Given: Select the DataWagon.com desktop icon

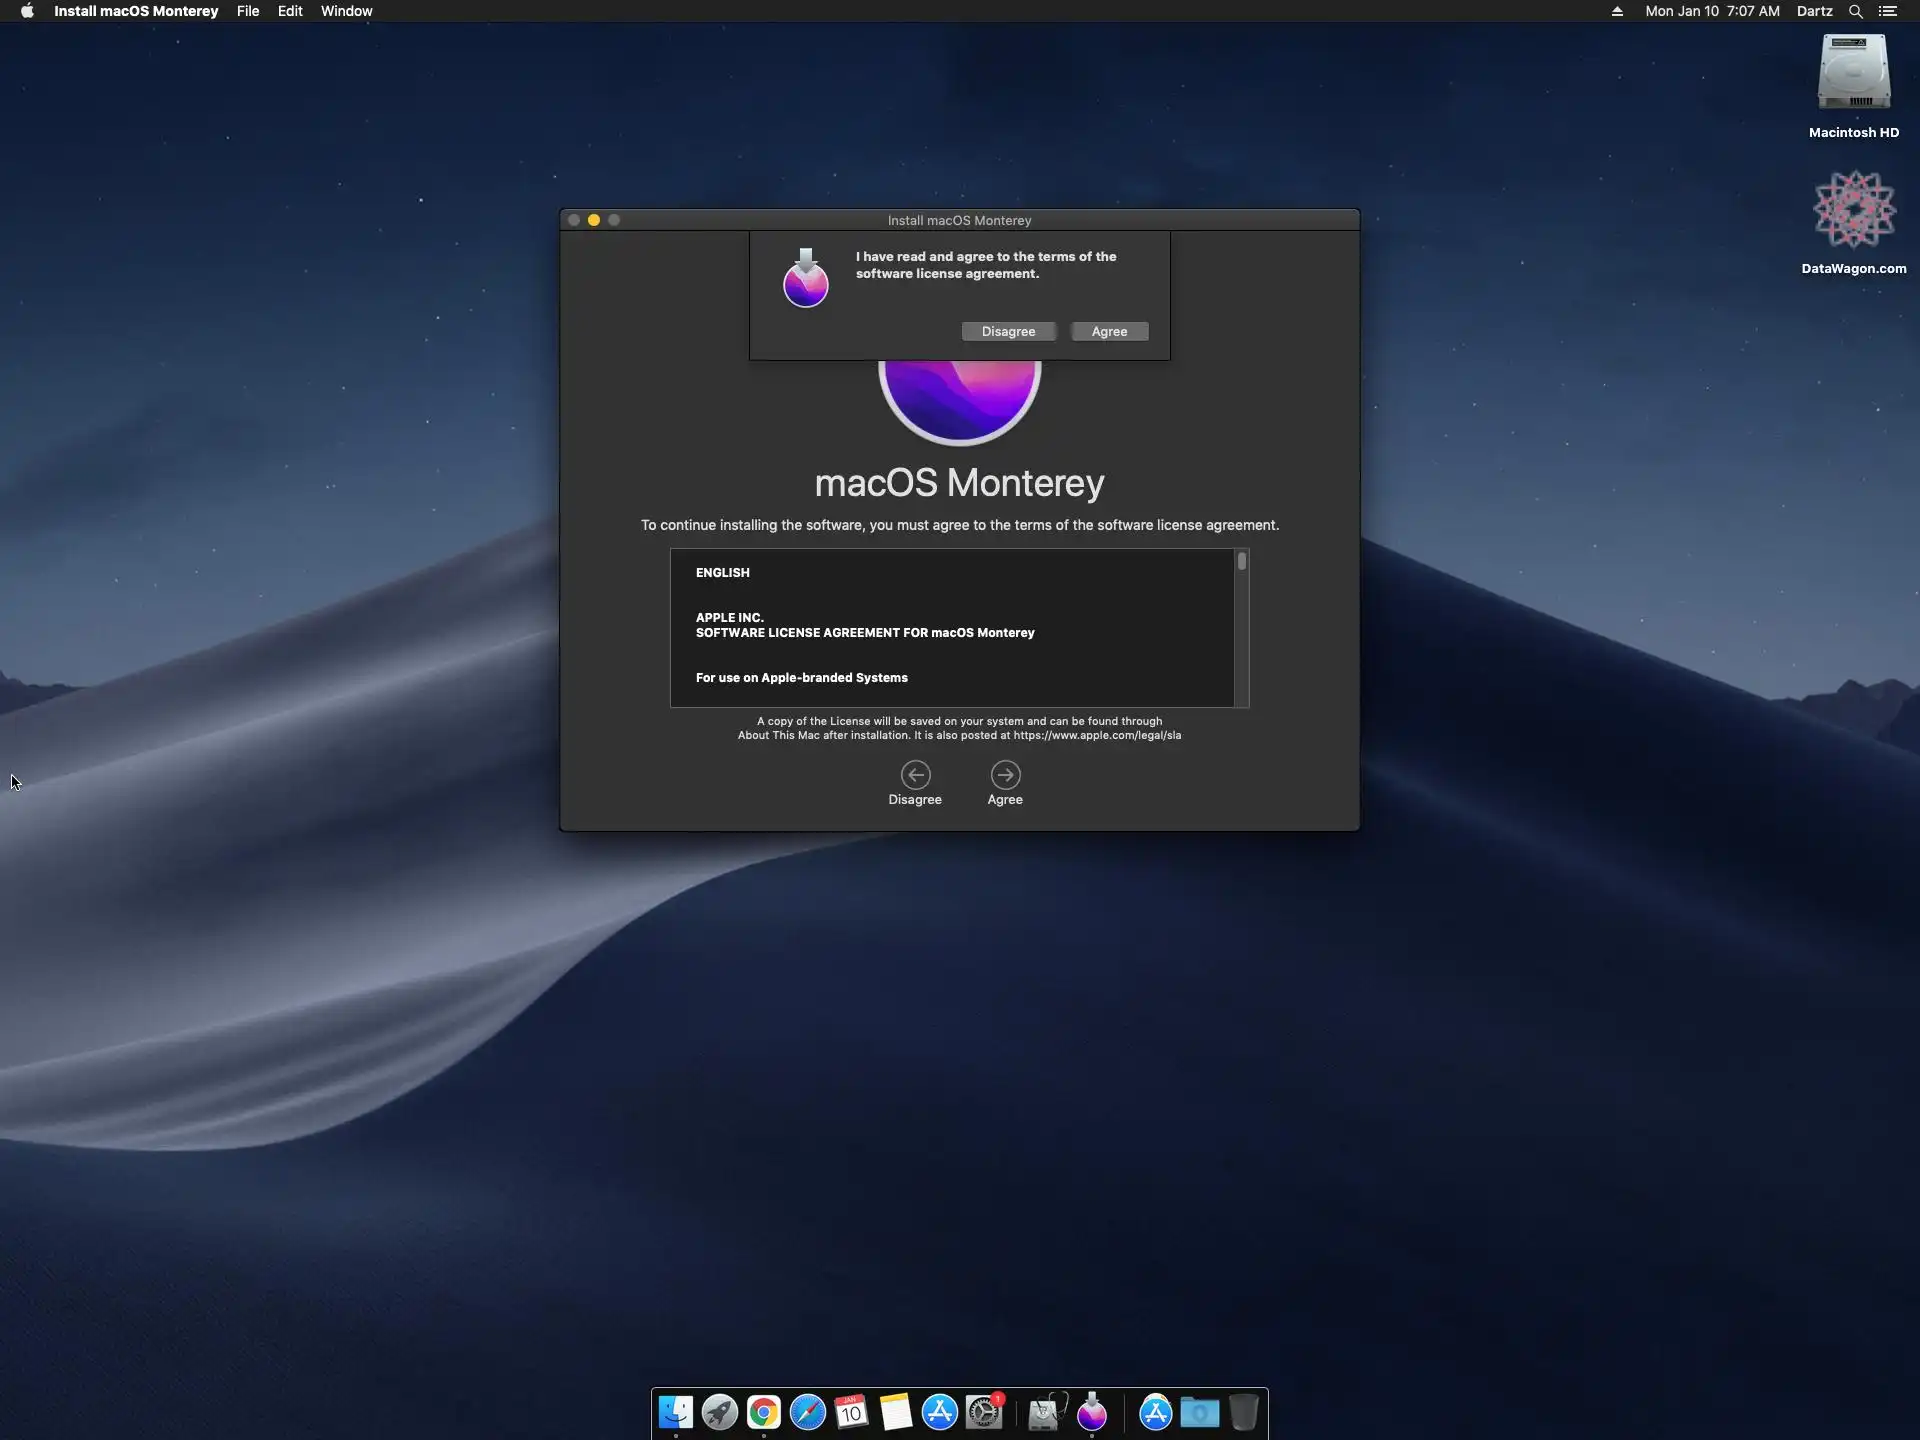Looking at the screenshot, I should point(1853,210).
